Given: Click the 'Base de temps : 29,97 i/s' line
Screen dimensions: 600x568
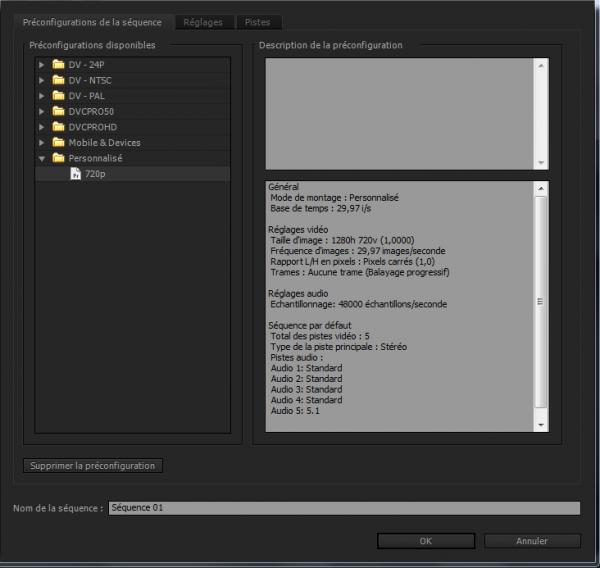Looking at the screenshot, I should (321, 209).
